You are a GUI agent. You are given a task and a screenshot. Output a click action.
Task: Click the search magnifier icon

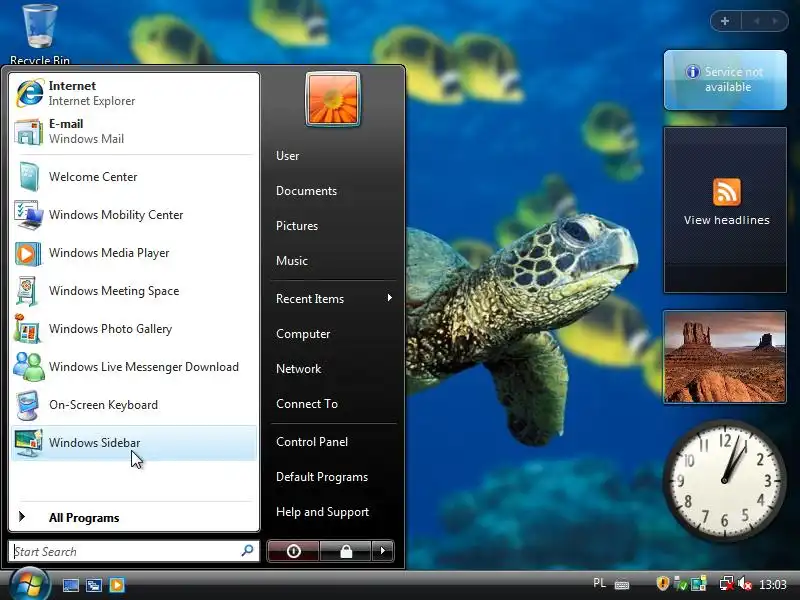click(x=247, y=551)
